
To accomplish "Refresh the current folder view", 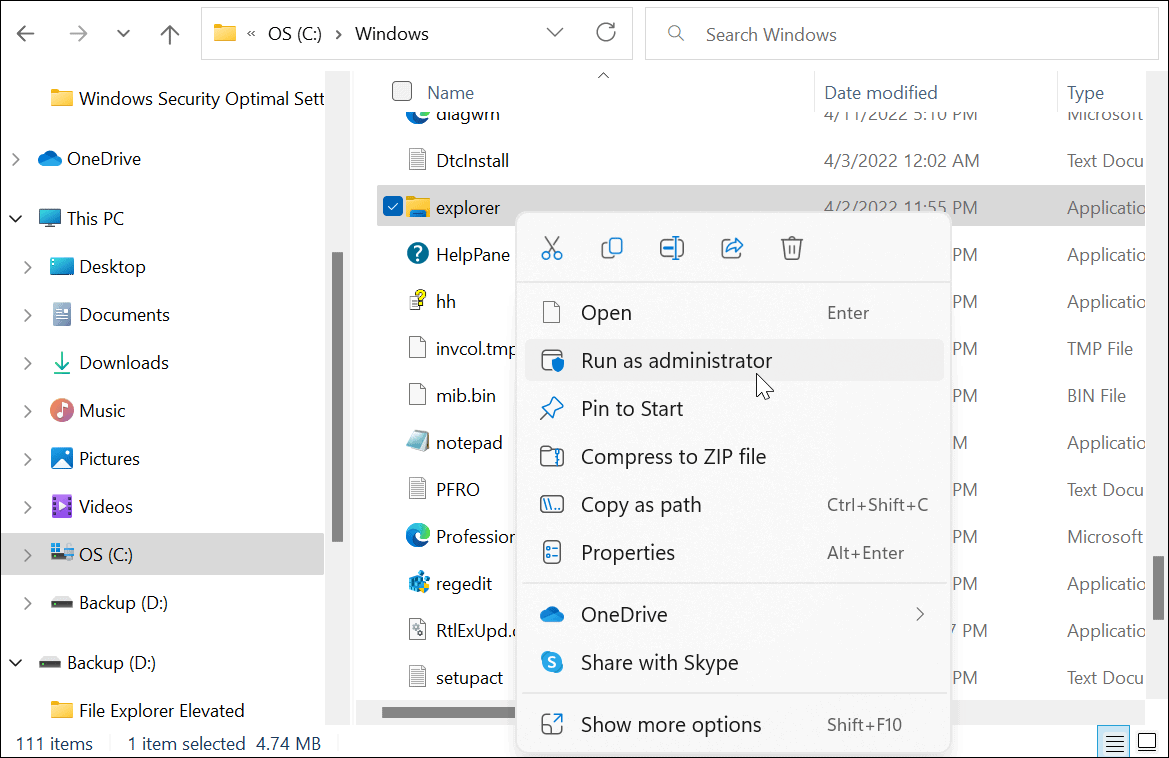I will [605, 32].
